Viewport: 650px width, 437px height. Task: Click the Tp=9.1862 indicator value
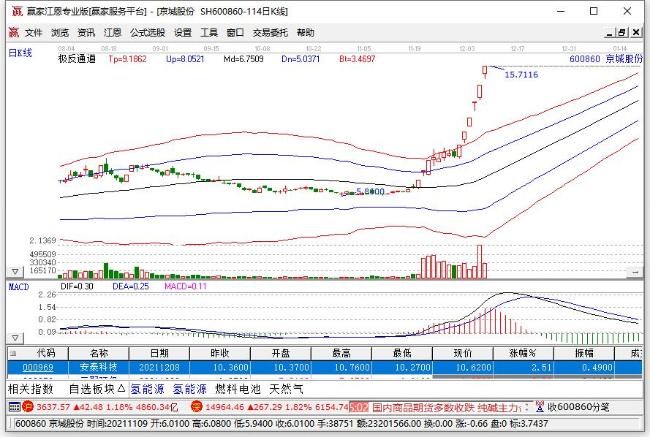(x=127, y=59)
